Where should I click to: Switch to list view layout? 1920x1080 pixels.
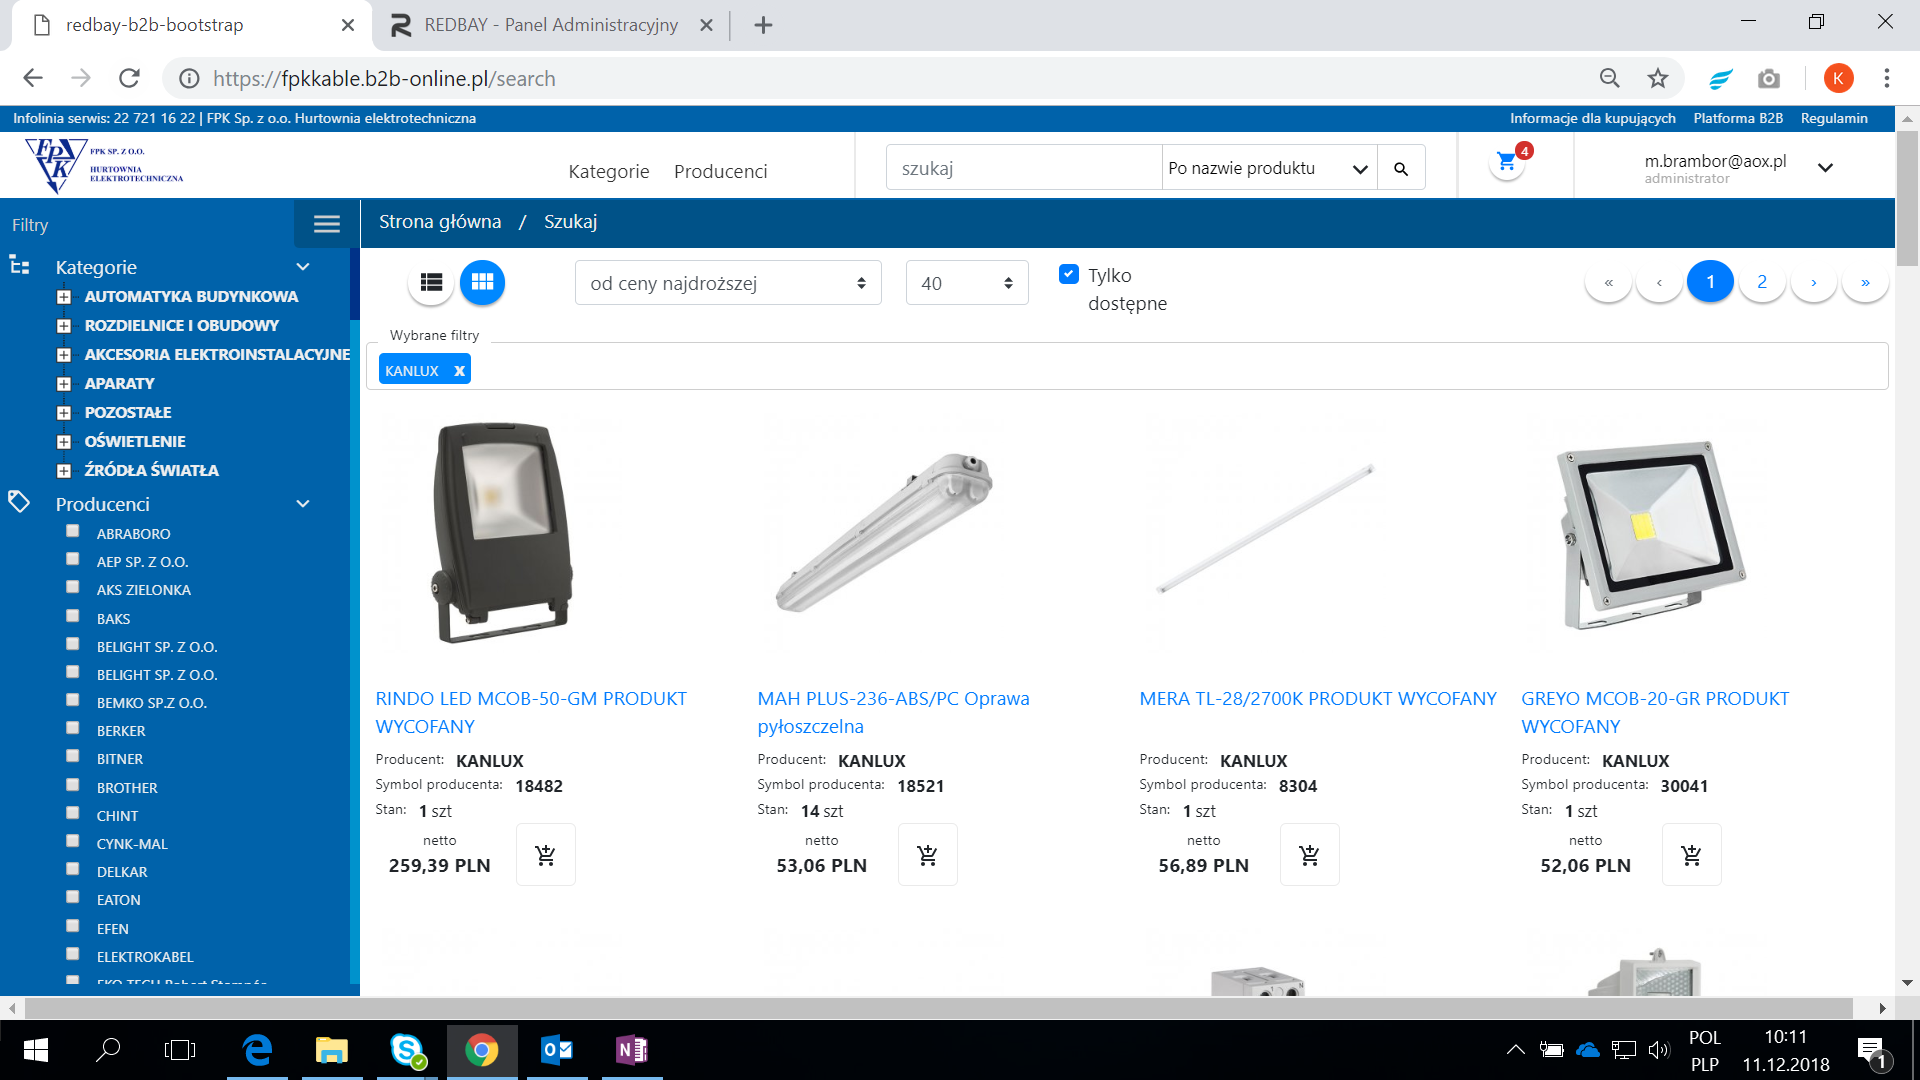tap(431, 283)
